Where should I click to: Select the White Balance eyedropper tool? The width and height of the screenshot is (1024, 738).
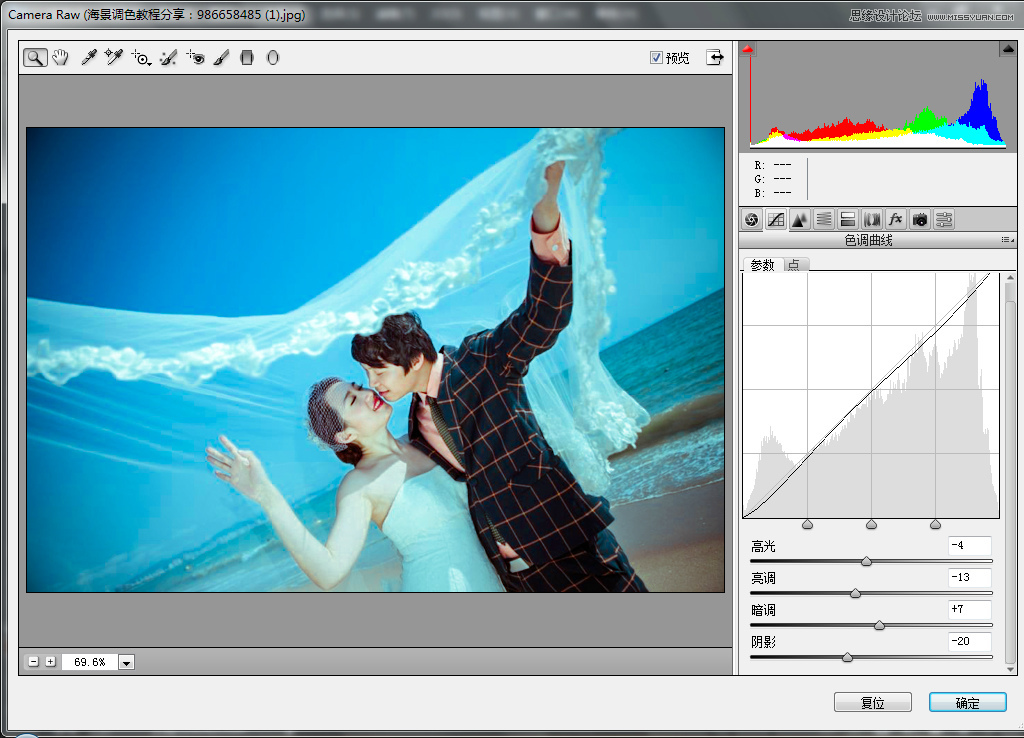click(88, 58)
